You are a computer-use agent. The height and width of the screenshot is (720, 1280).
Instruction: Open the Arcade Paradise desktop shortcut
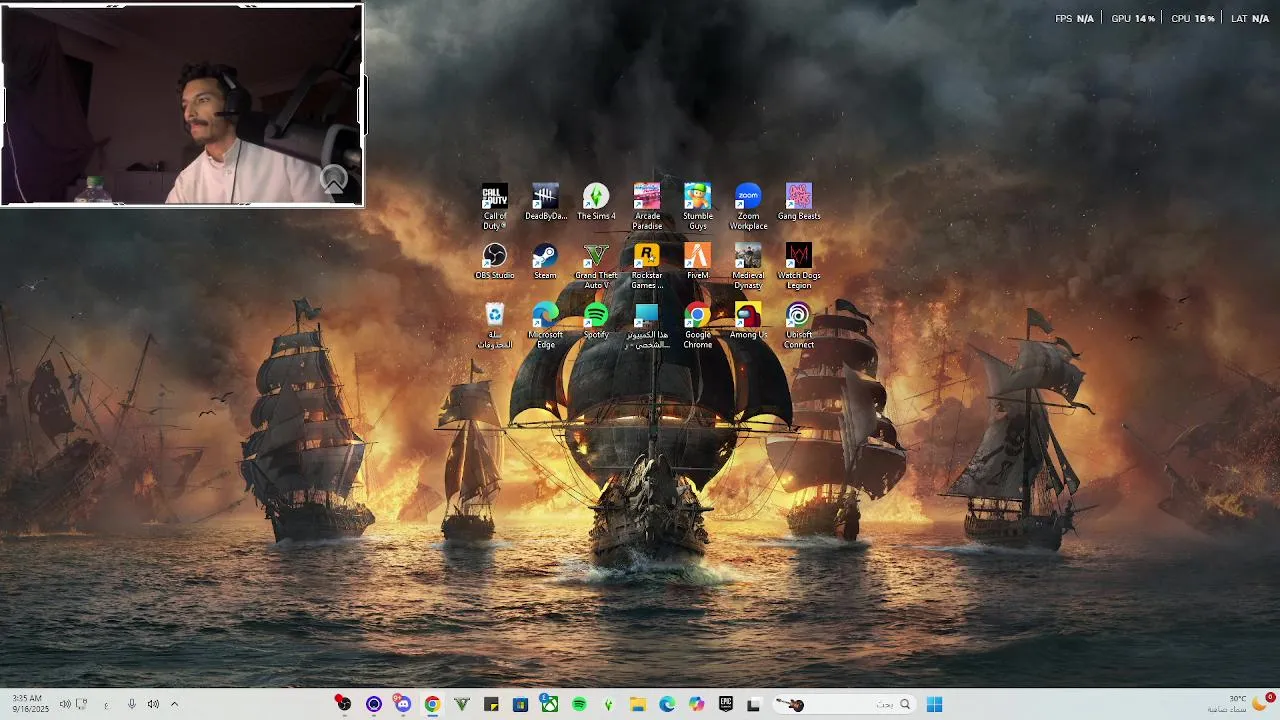coord(647,206)
